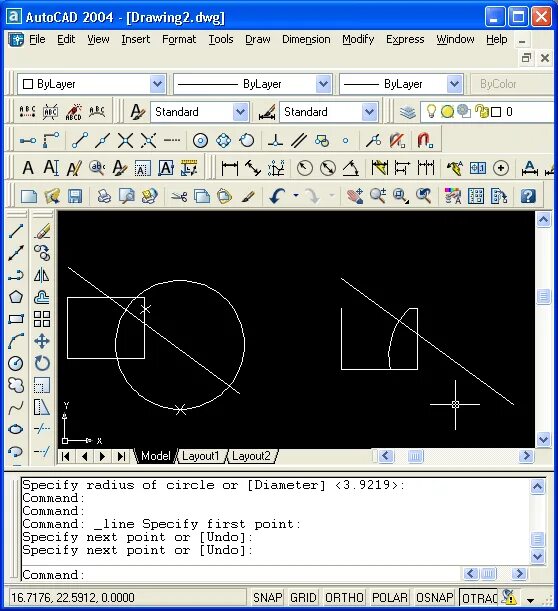The image size is (558, 611).
Task: Click the Erase modify tool
Action: tap(42, 231)
